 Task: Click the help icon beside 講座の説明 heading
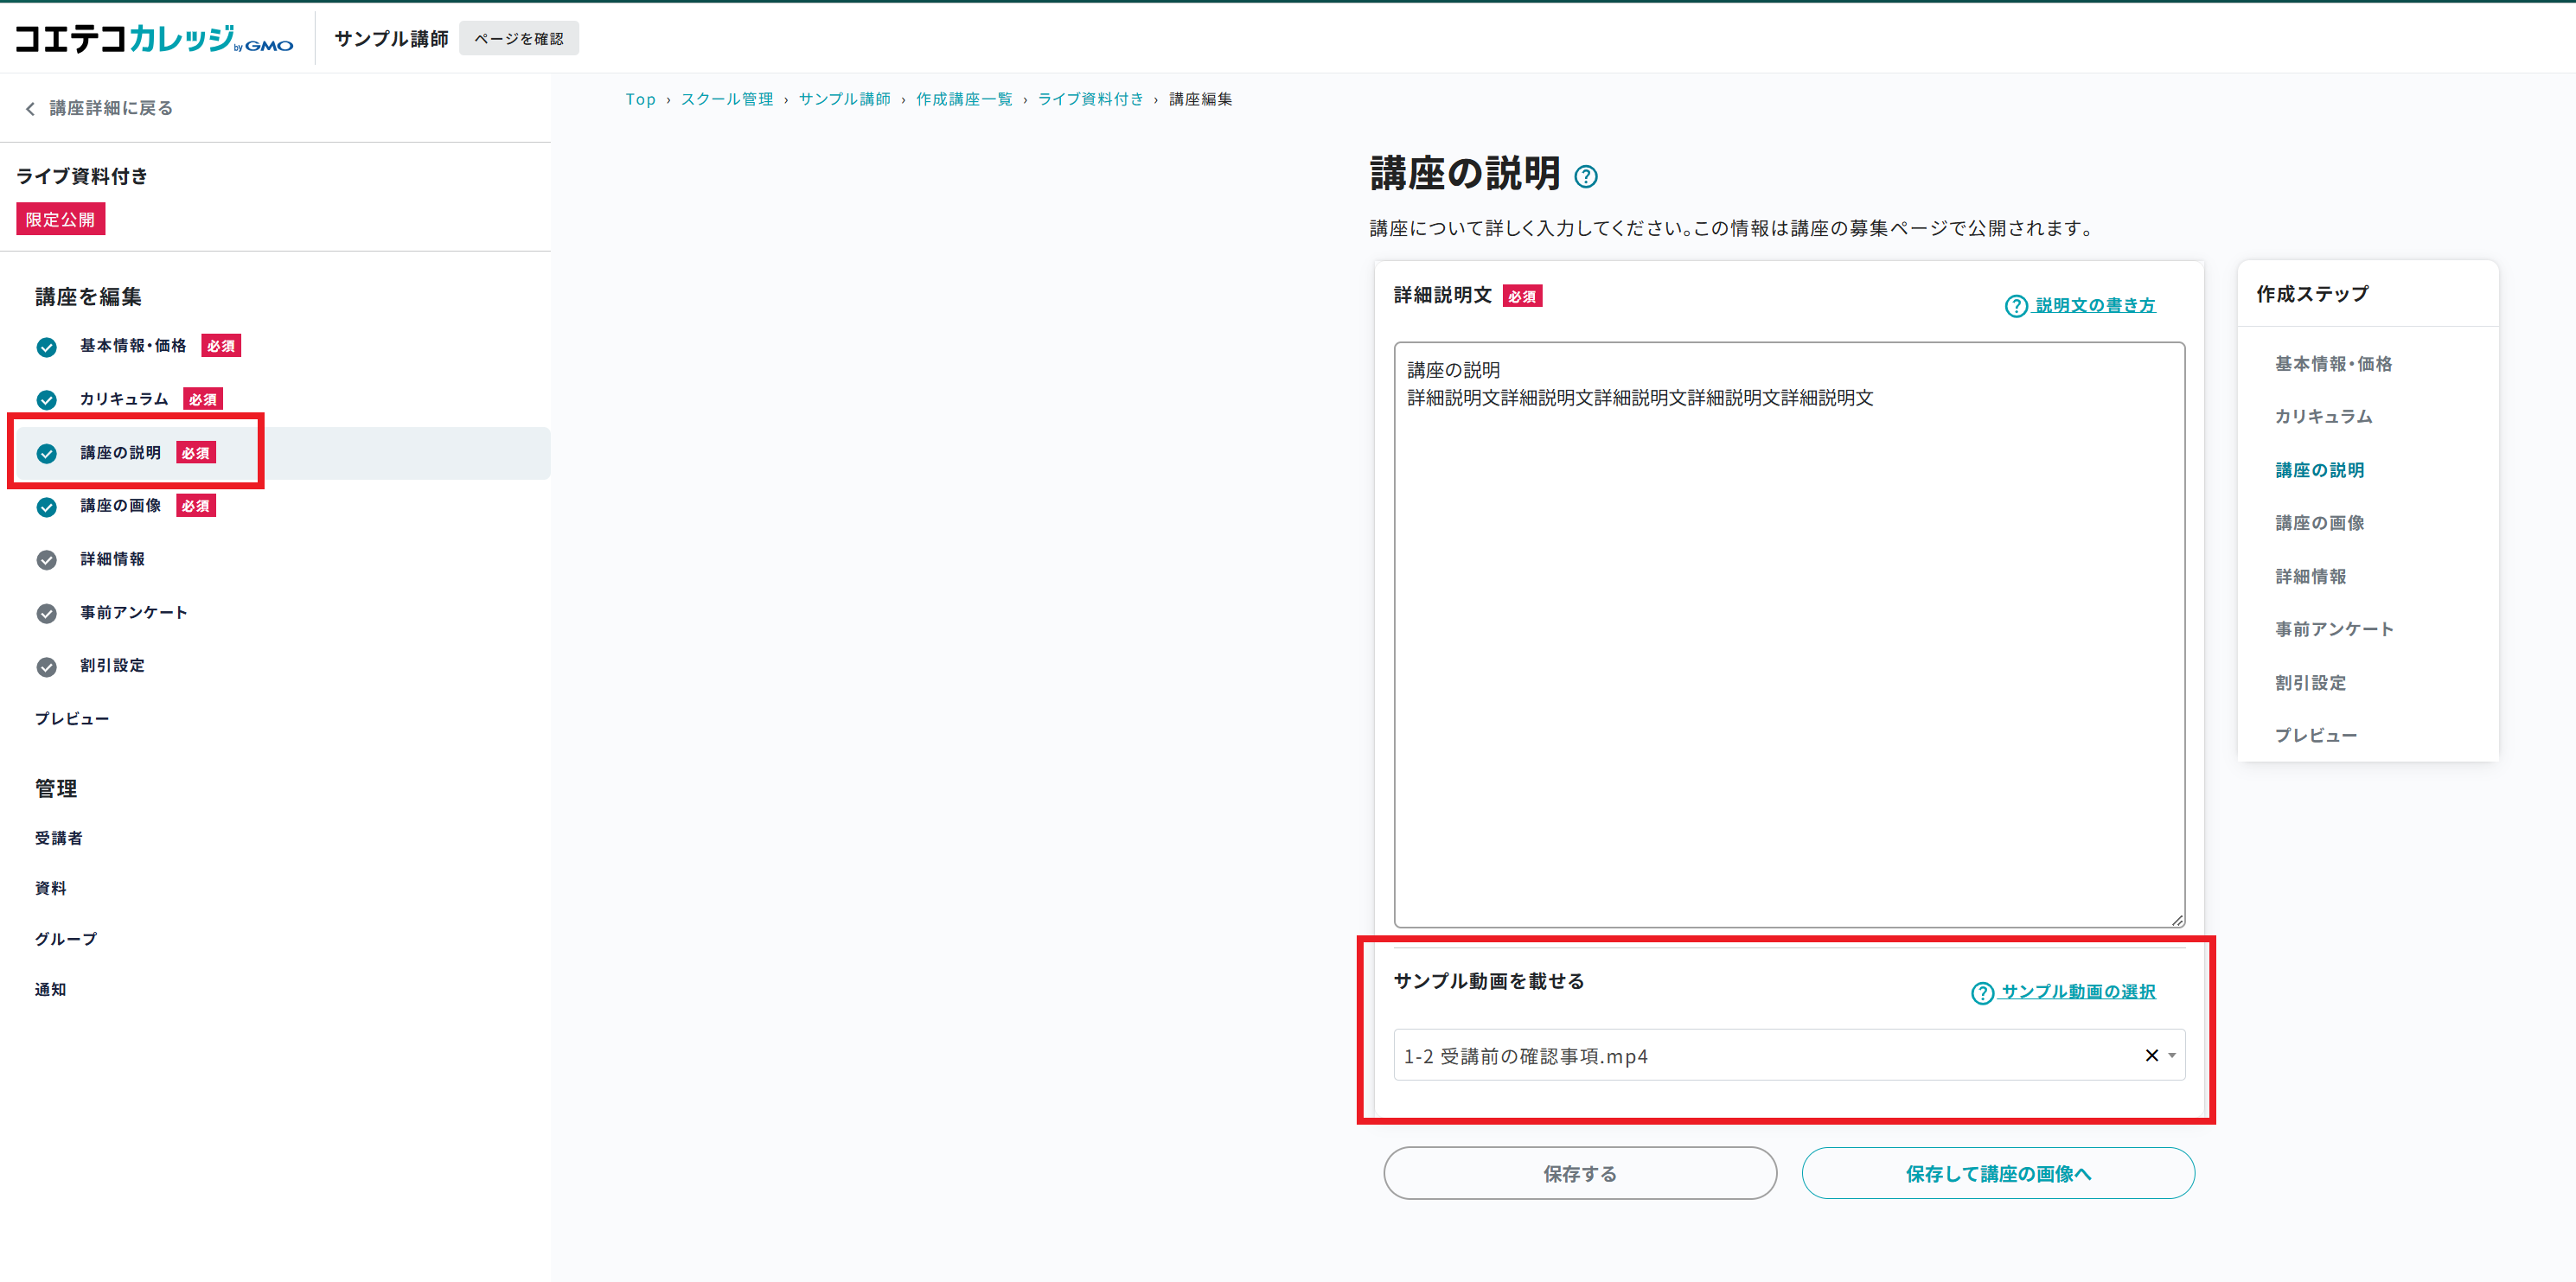pyautogui.click(x=1585, y=177)
